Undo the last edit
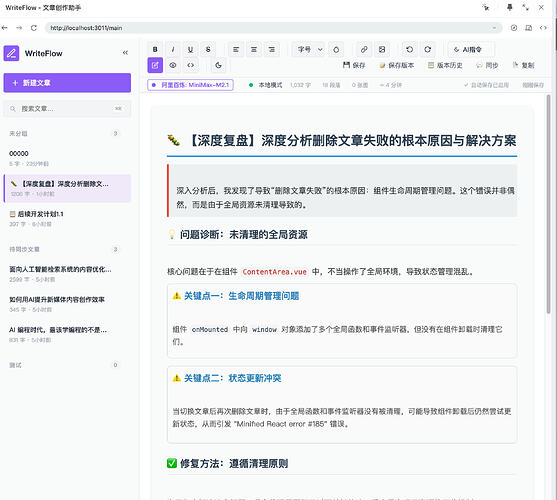Viewport: 557px width, 500px height. click(410, 49)
